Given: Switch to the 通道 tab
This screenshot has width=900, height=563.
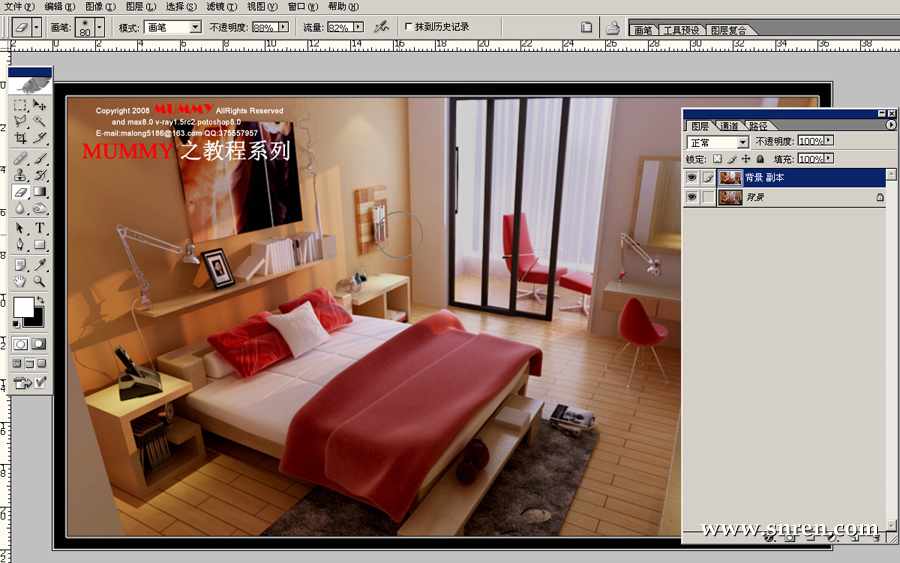Looking at the screenshot, I should click(x=729, y=126).
